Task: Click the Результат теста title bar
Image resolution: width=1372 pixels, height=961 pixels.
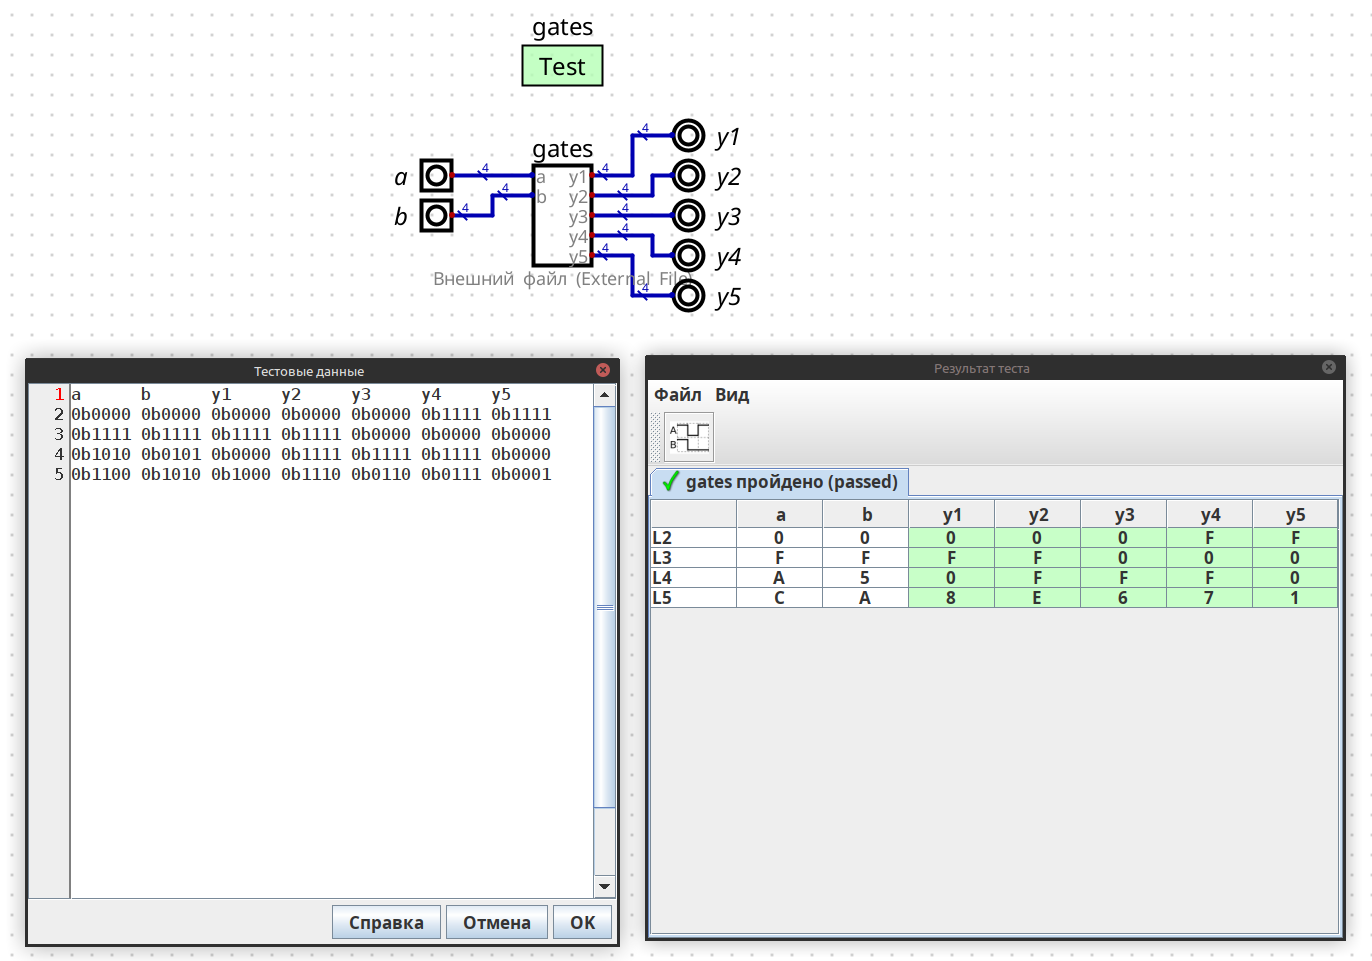Action: (982, 368)
